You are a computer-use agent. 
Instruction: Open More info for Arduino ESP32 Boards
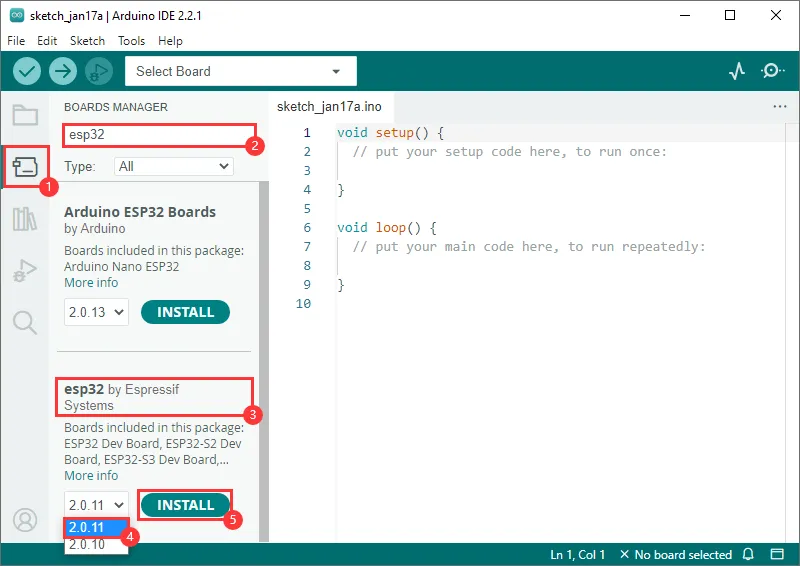coord(91,282)
